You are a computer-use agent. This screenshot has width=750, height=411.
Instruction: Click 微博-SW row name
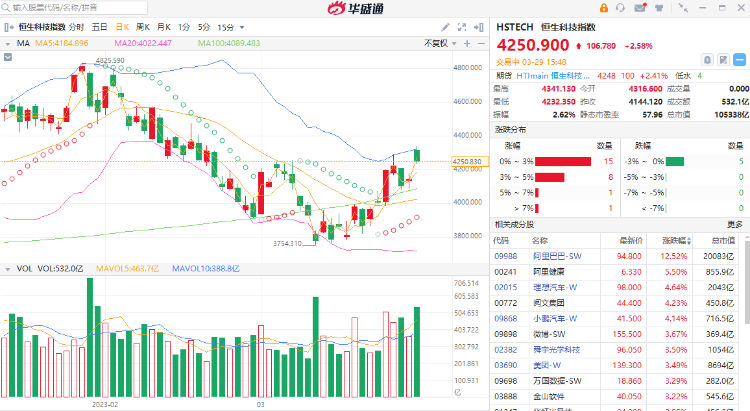pos(549,334)
